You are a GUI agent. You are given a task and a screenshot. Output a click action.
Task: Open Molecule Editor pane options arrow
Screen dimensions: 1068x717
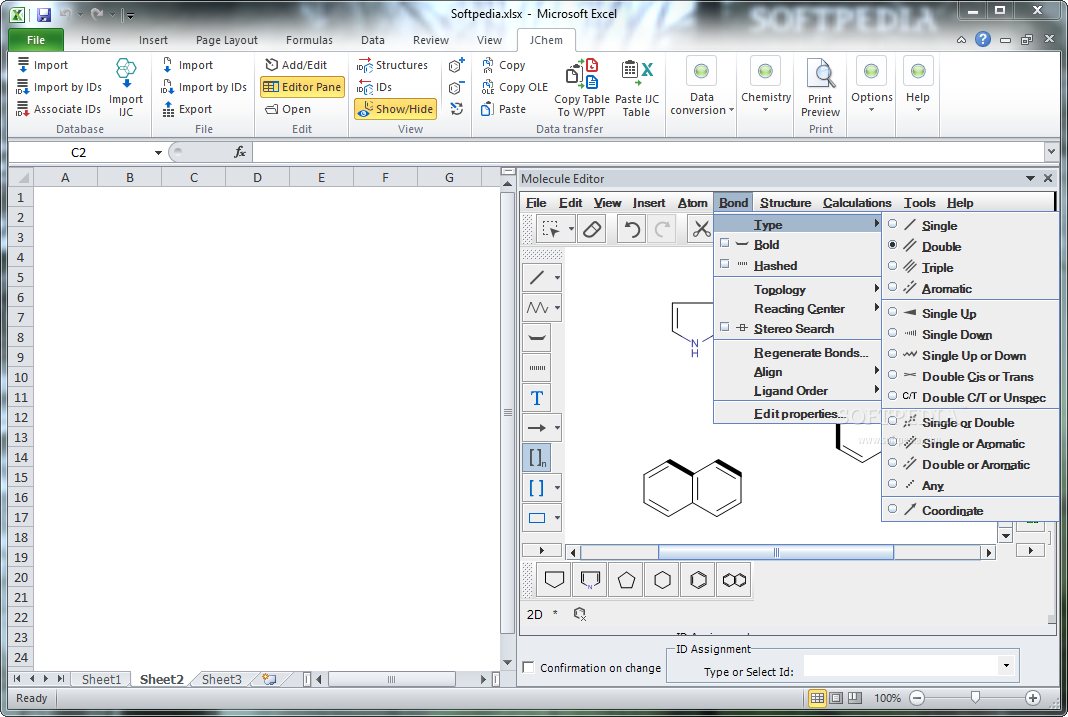pos(1030,178)
